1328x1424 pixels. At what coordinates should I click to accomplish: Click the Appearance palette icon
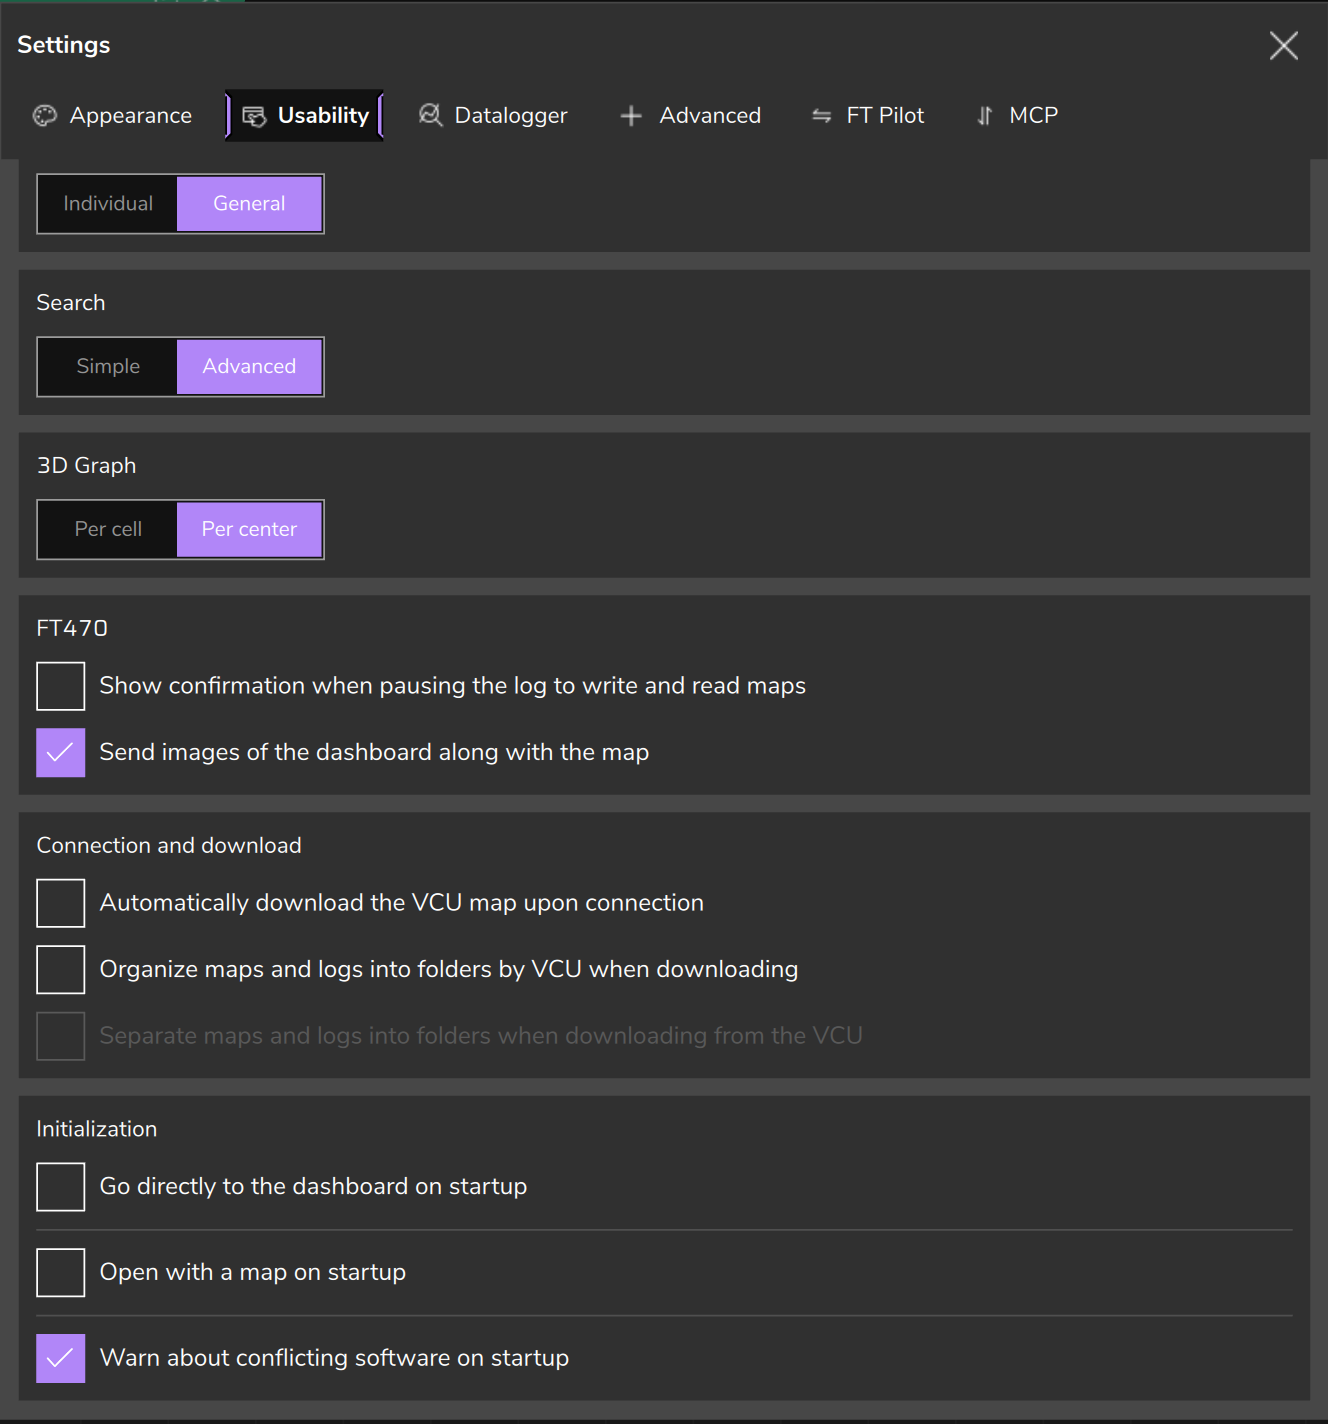click(x=45, y=116)
